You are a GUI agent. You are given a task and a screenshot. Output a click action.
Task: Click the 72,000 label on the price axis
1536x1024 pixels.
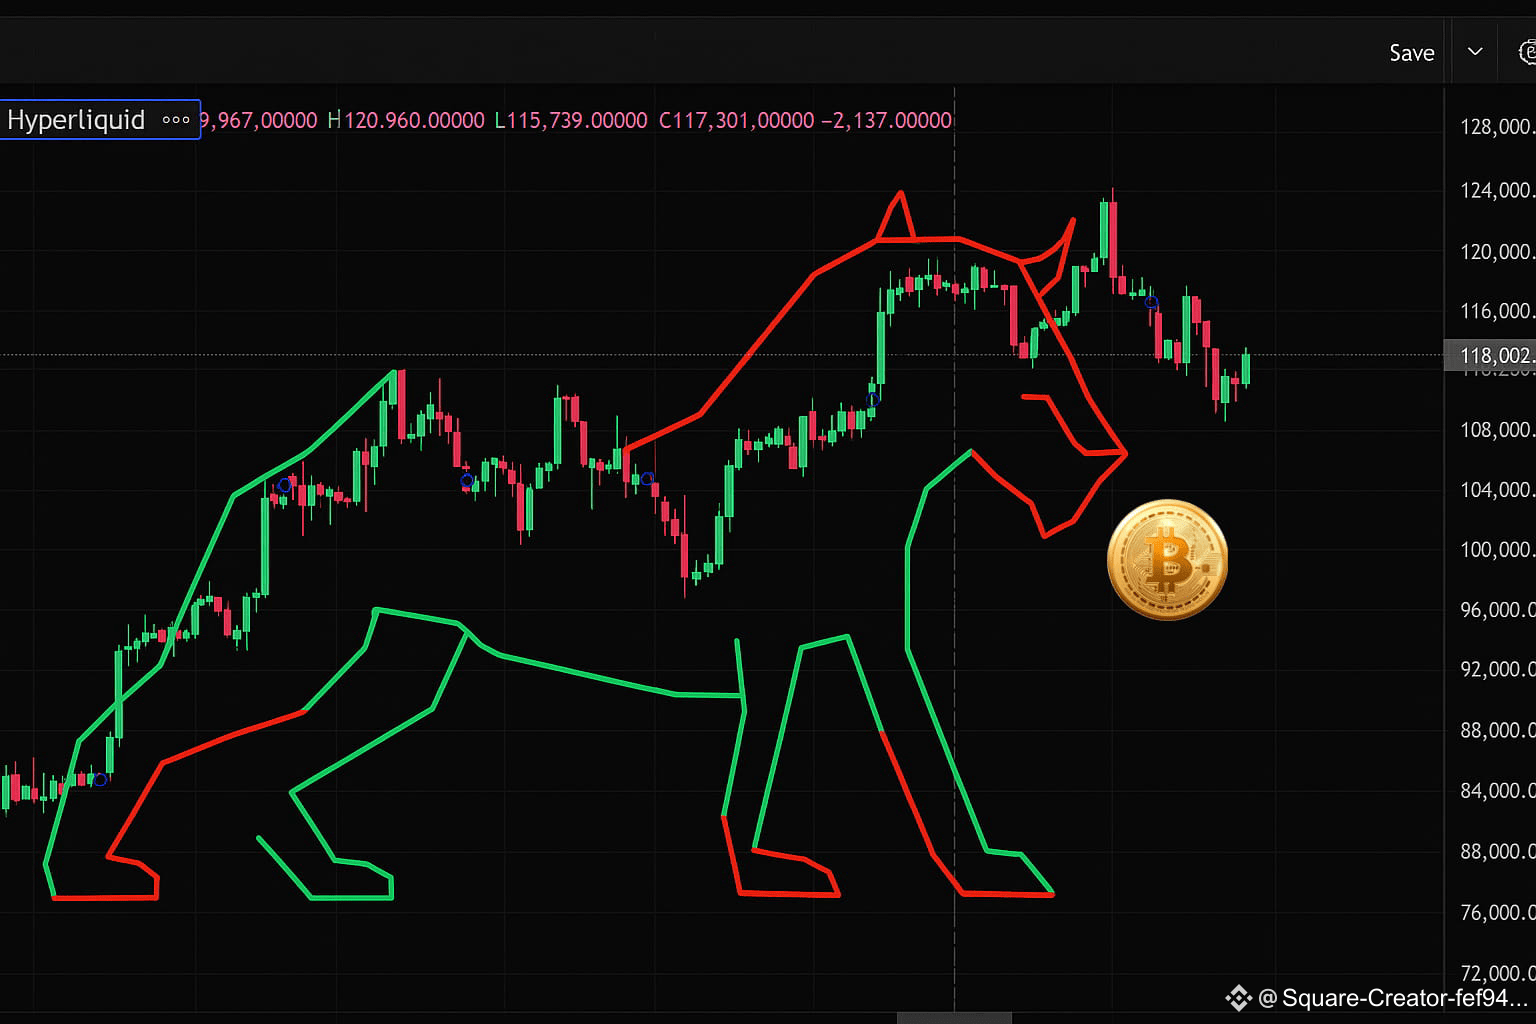coord(1495,973)
